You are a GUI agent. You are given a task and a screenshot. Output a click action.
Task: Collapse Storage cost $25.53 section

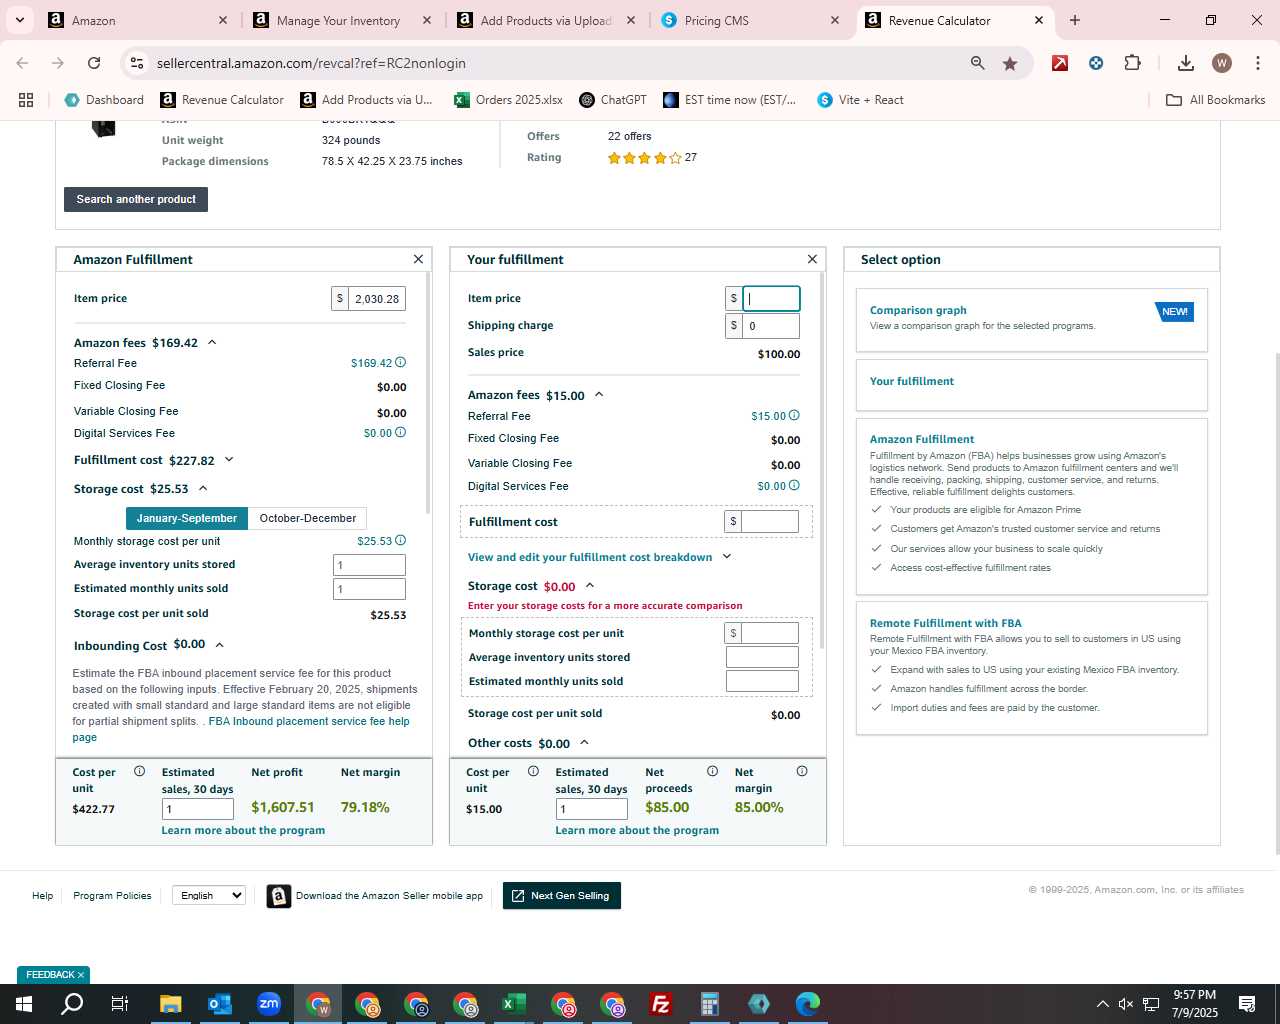[203, 488]
